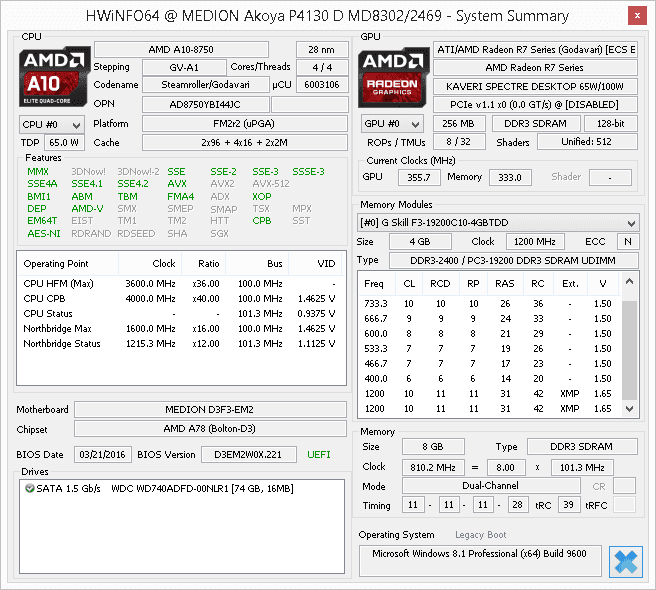Screen dimensions: 656x590
Task: Click the cache 2x96 + 4x16 + 2x2M field
Action: (245, 143)
